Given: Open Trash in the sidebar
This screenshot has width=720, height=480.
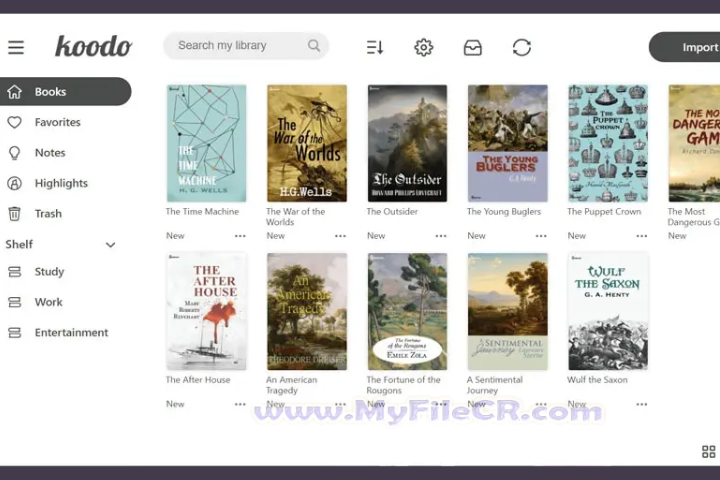Looking at the screenshot, I should click(48, 214).
